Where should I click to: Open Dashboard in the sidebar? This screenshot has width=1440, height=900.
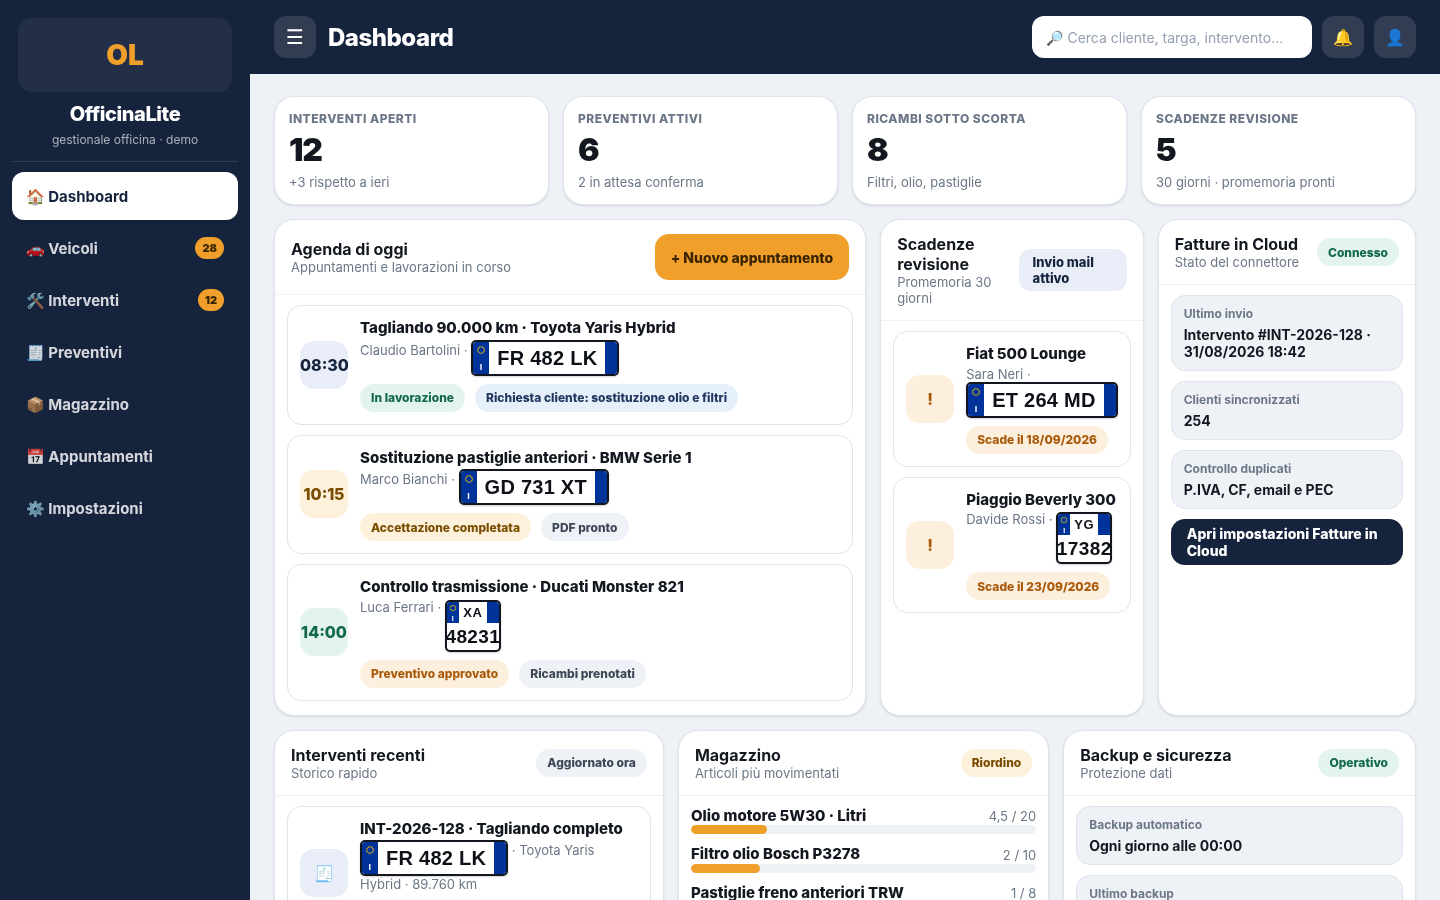click(x=125, y=196)
